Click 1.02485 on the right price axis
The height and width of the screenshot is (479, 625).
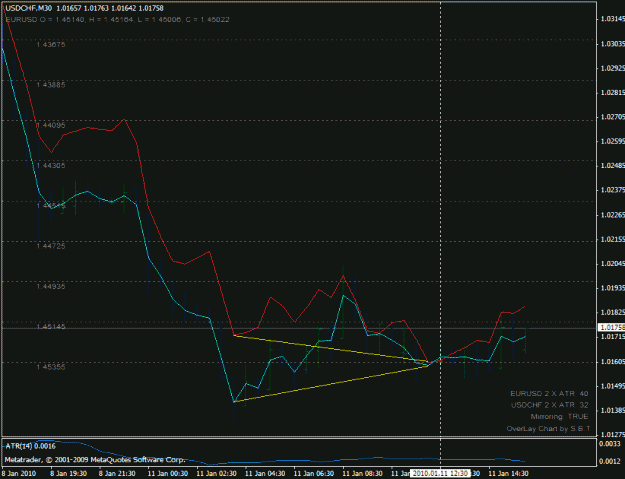click(x=613, y=165)
